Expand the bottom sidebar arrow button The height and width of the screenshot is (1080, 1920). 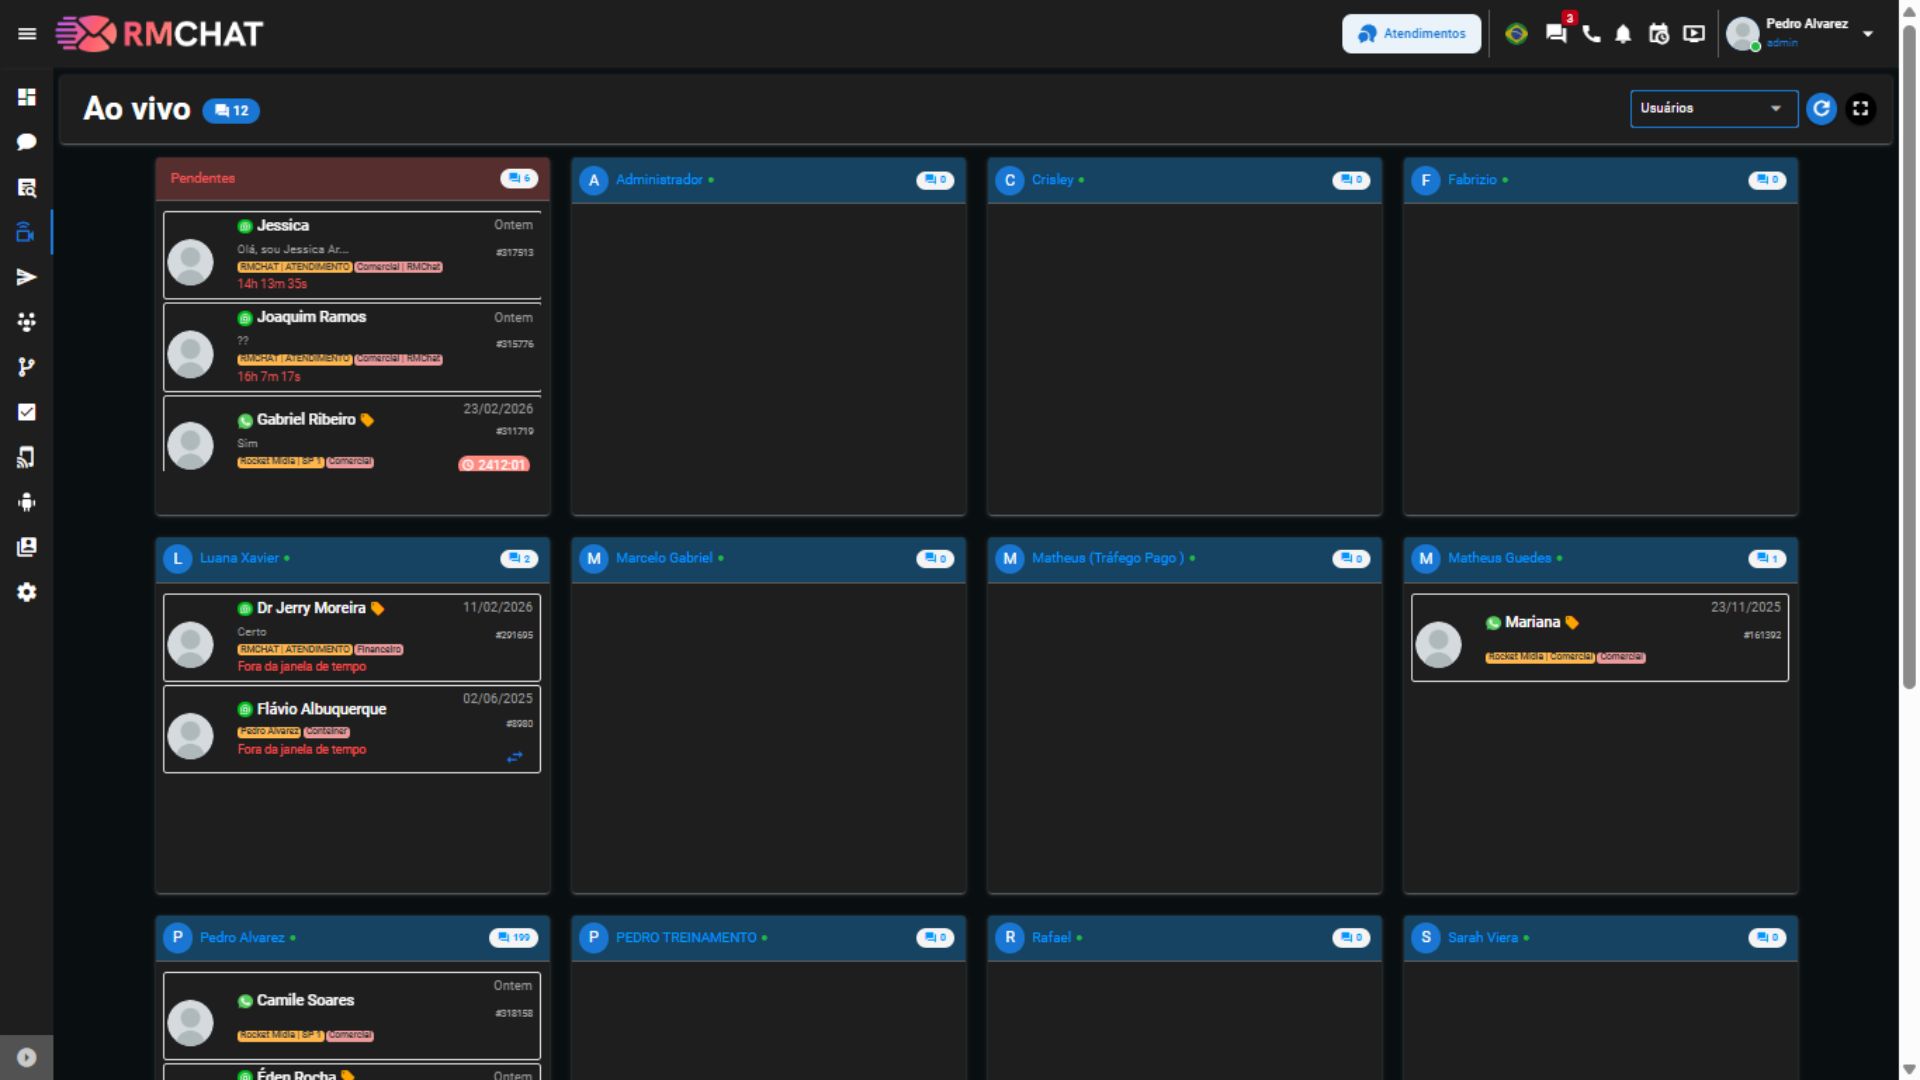(x=27, y=1057)
